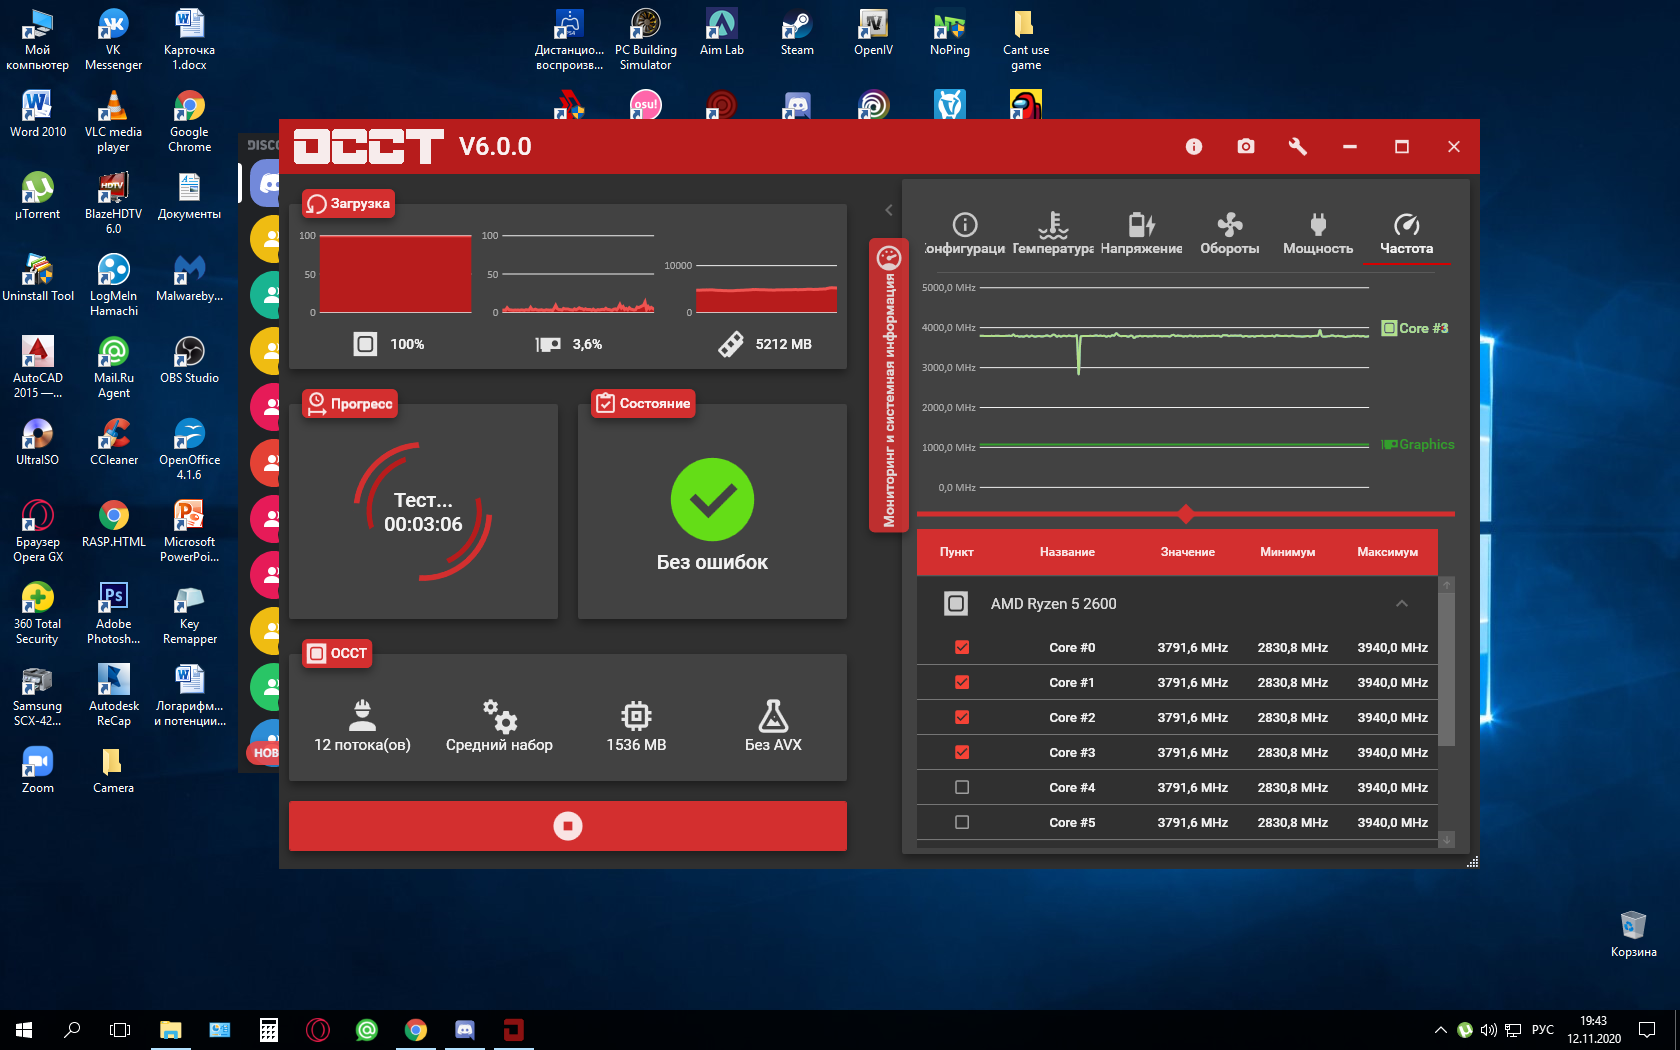This screenshot has width=1680, height=1050.
Task: Open Google Chrome from the taskbar
Action: click(416, 1030)
